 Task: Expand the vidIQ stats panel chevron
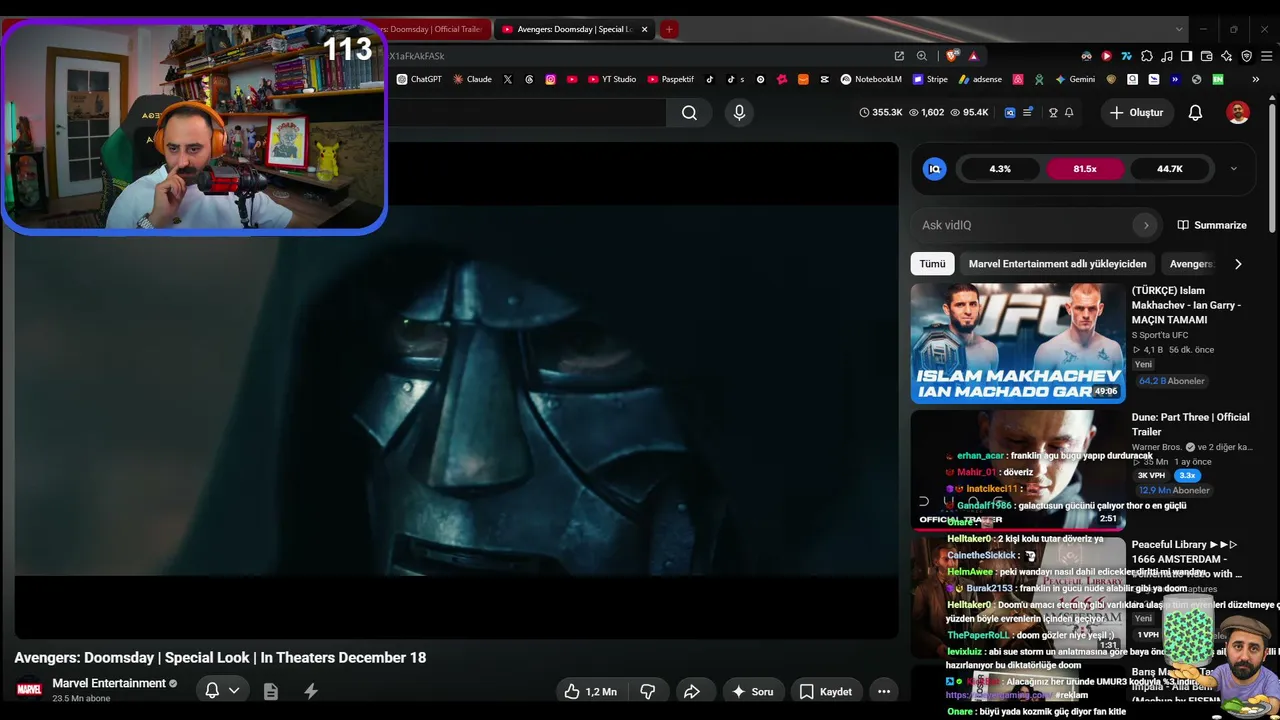click(1233, 169)
